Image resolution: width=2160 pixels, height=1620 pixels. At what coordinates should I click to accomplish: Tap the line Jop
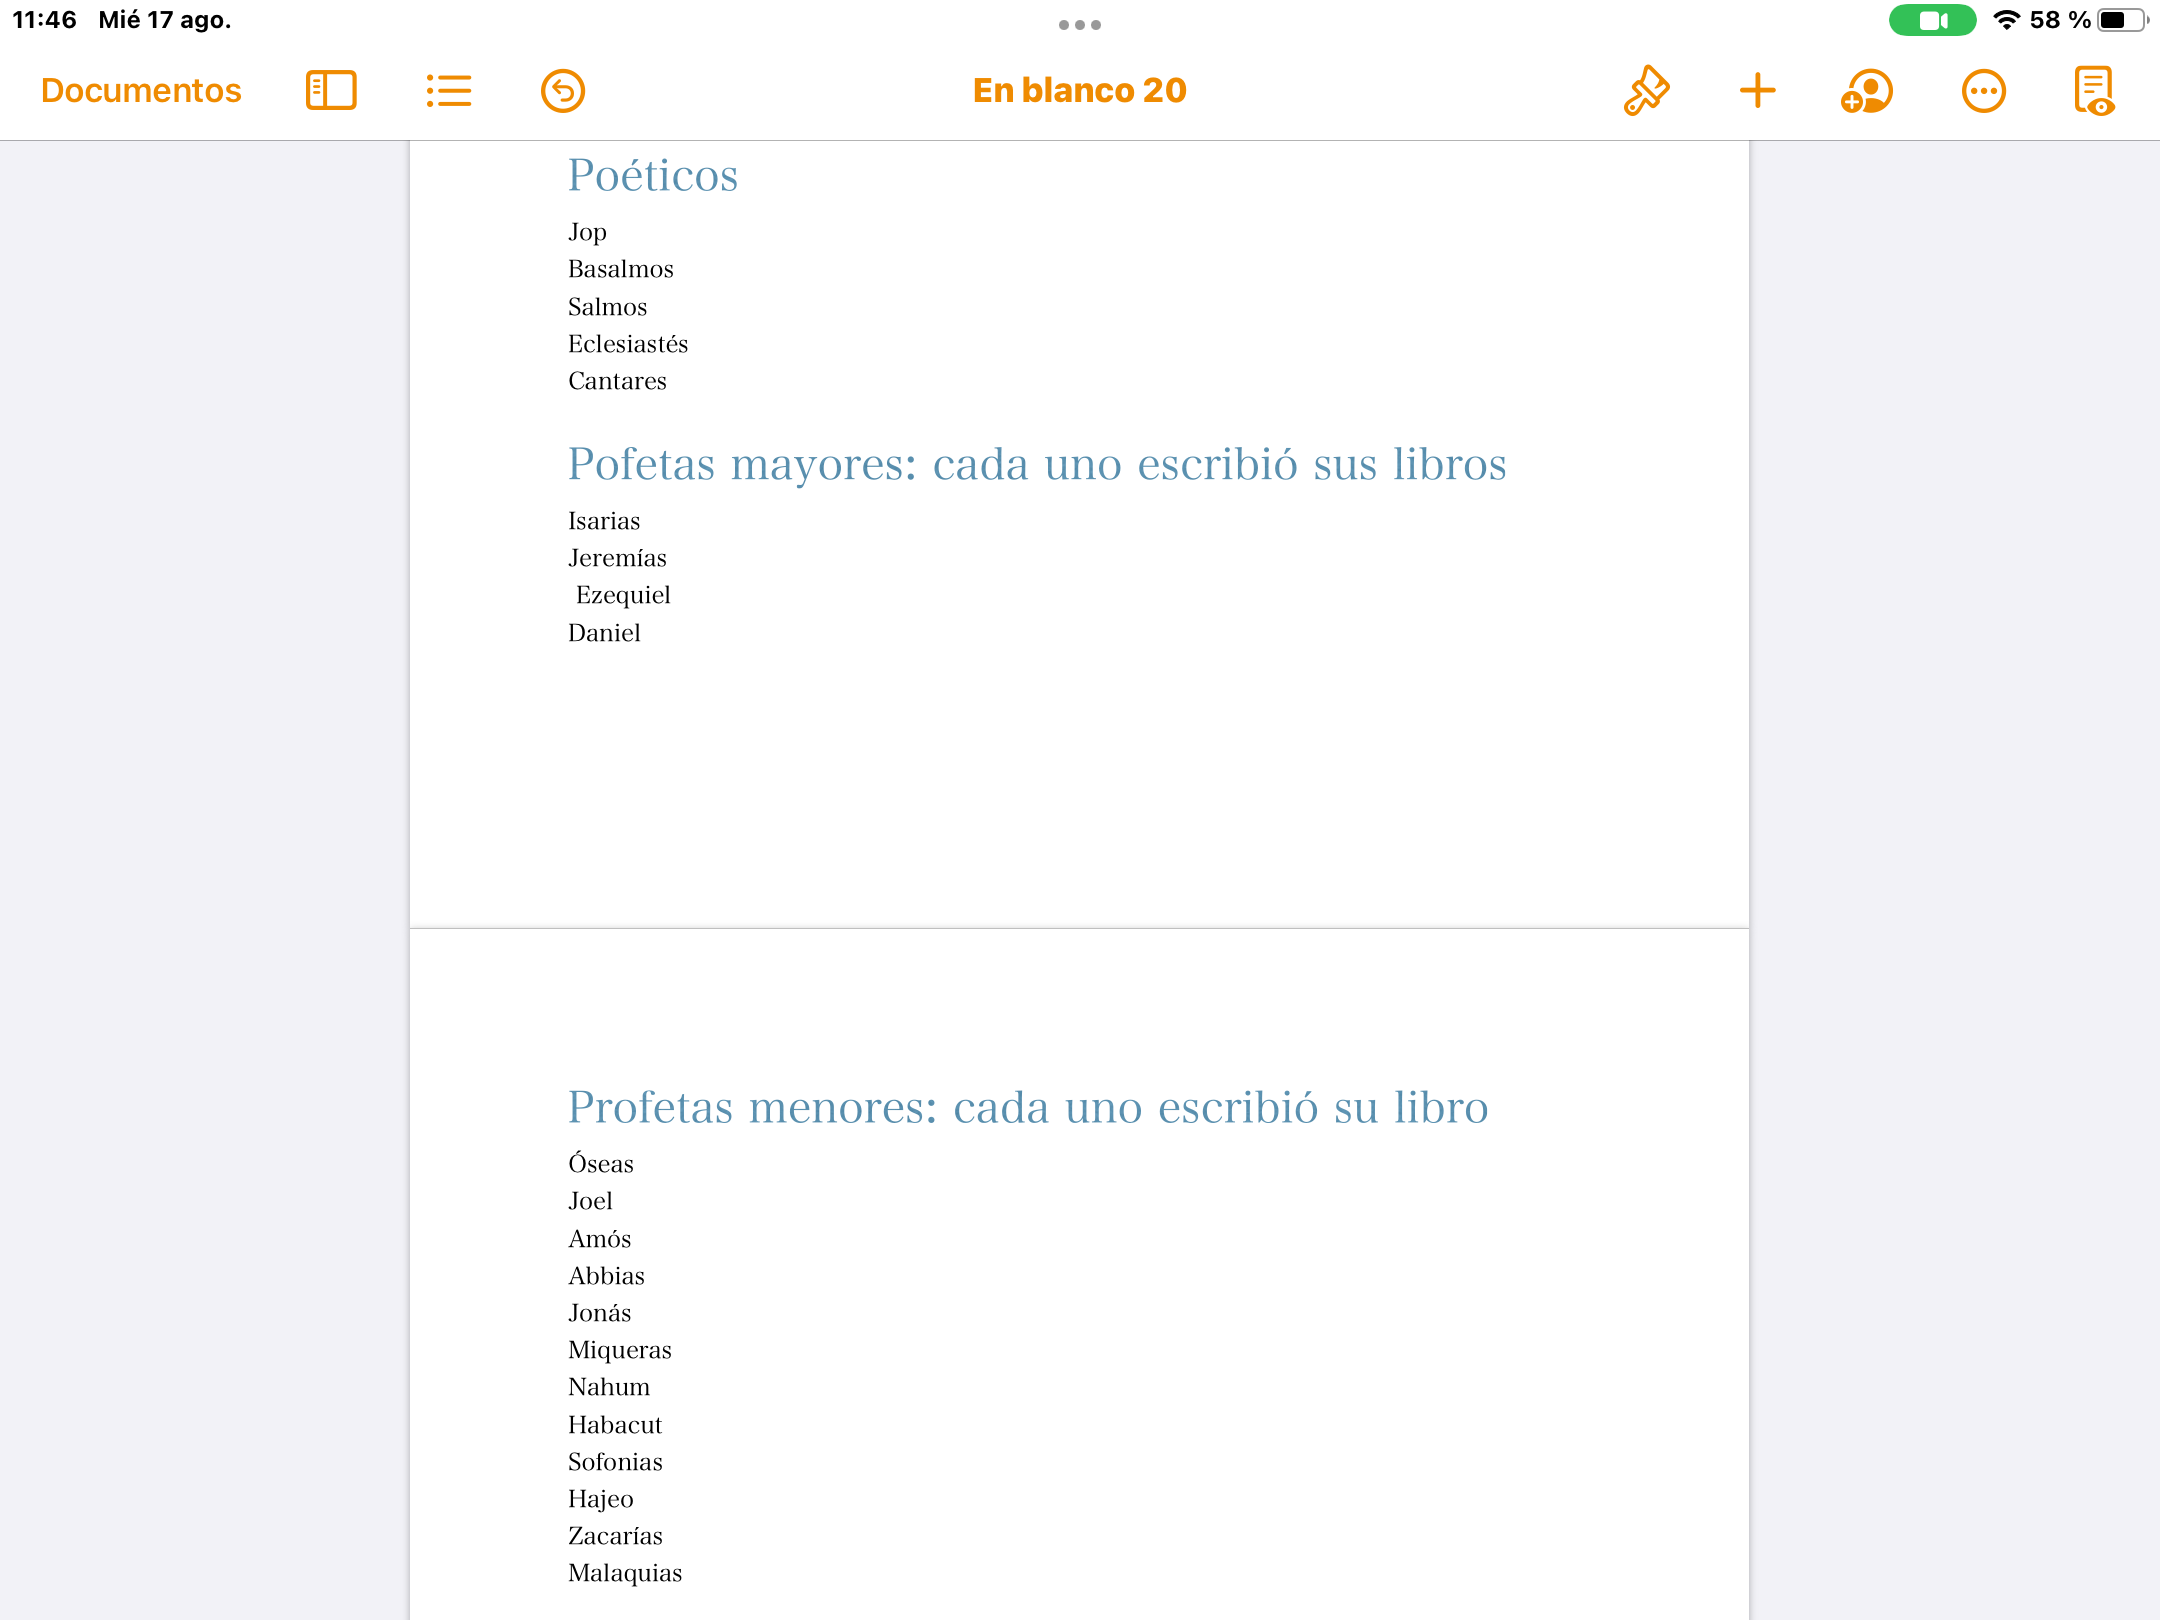click(x=587, y=232)
